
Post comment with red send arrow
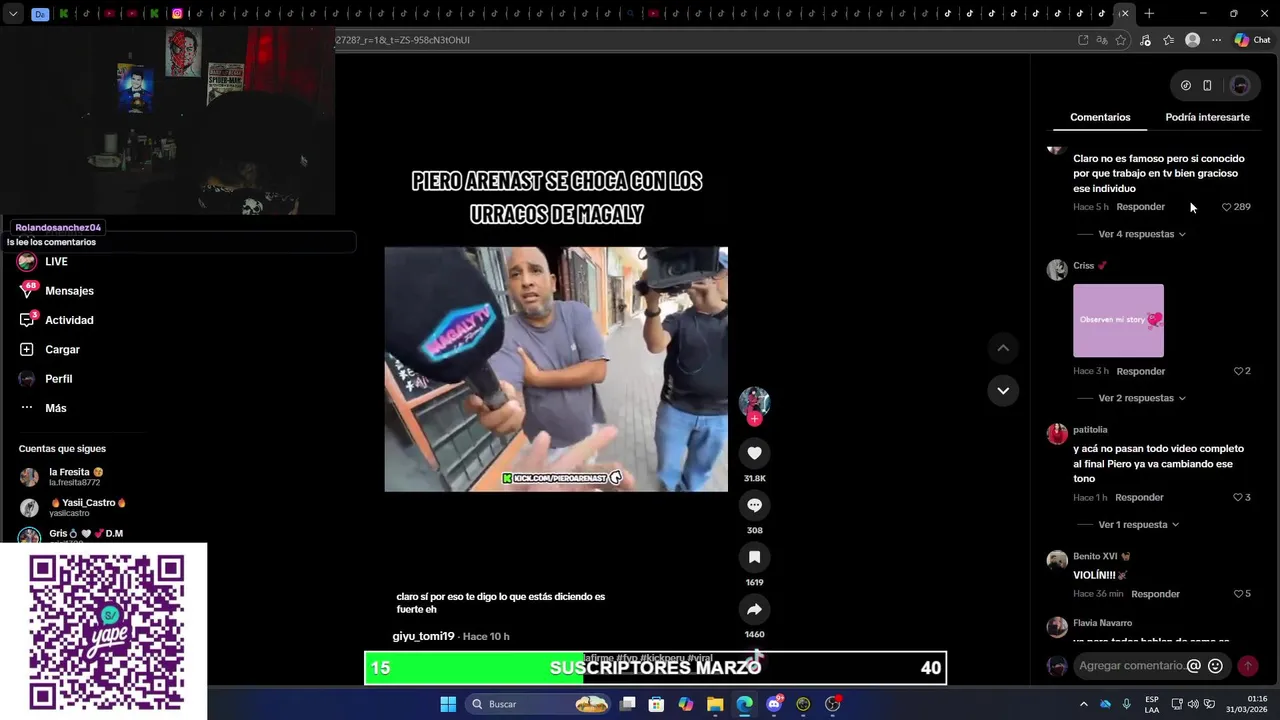pyautogui.click(x=1247, y=666)
